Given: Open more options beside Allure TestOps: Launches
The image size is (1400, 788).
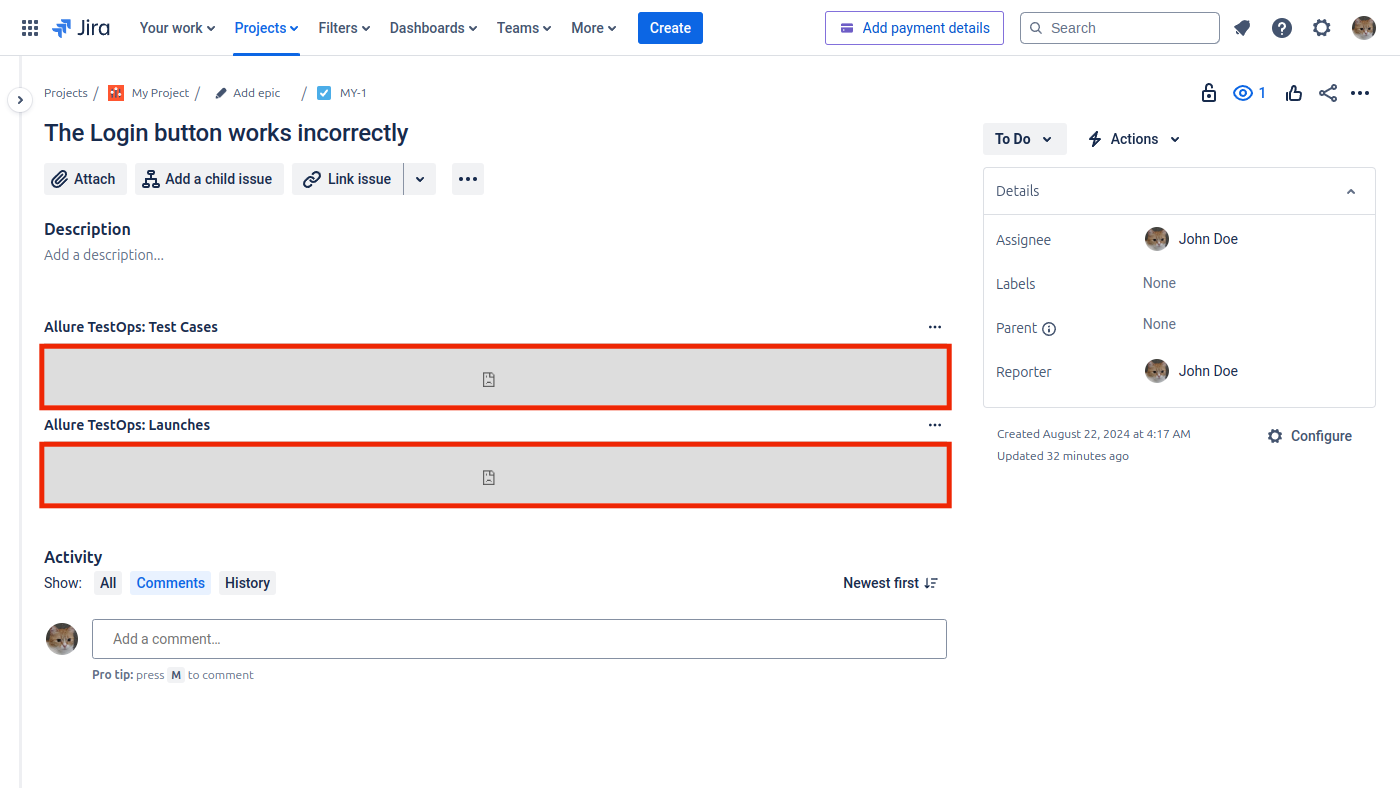Looking at the screenshot, I should pyautogui.click(x=935, y=425).
